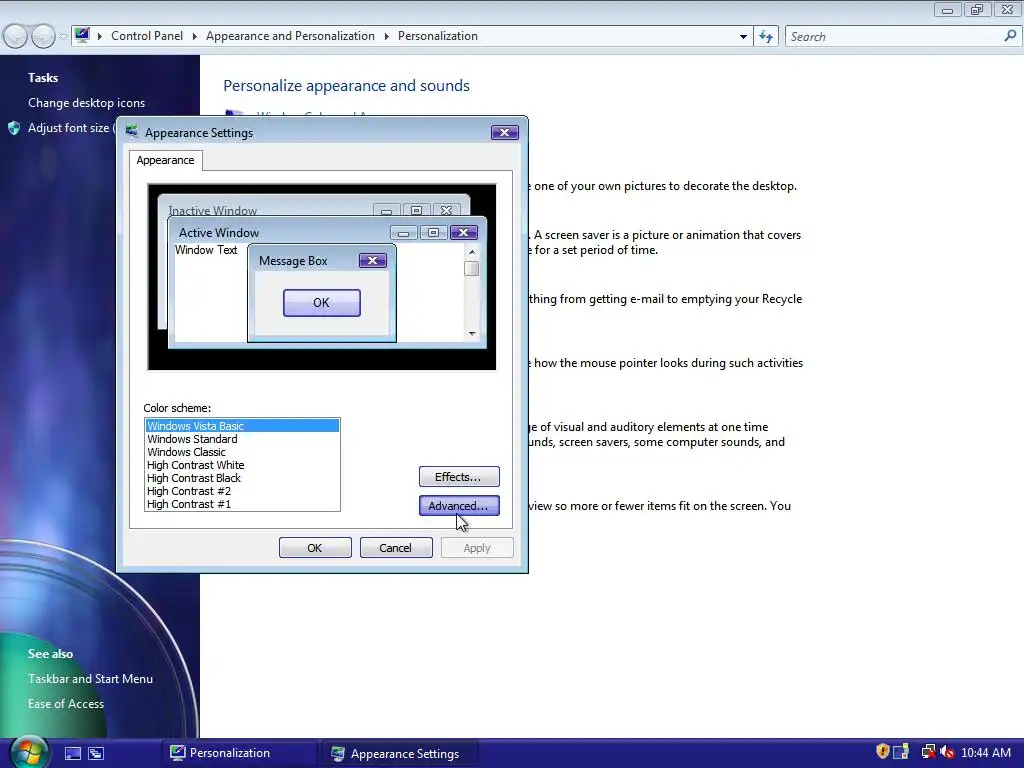Open Adjust font size task link
Screen dimensions: 1024x768
69,128
